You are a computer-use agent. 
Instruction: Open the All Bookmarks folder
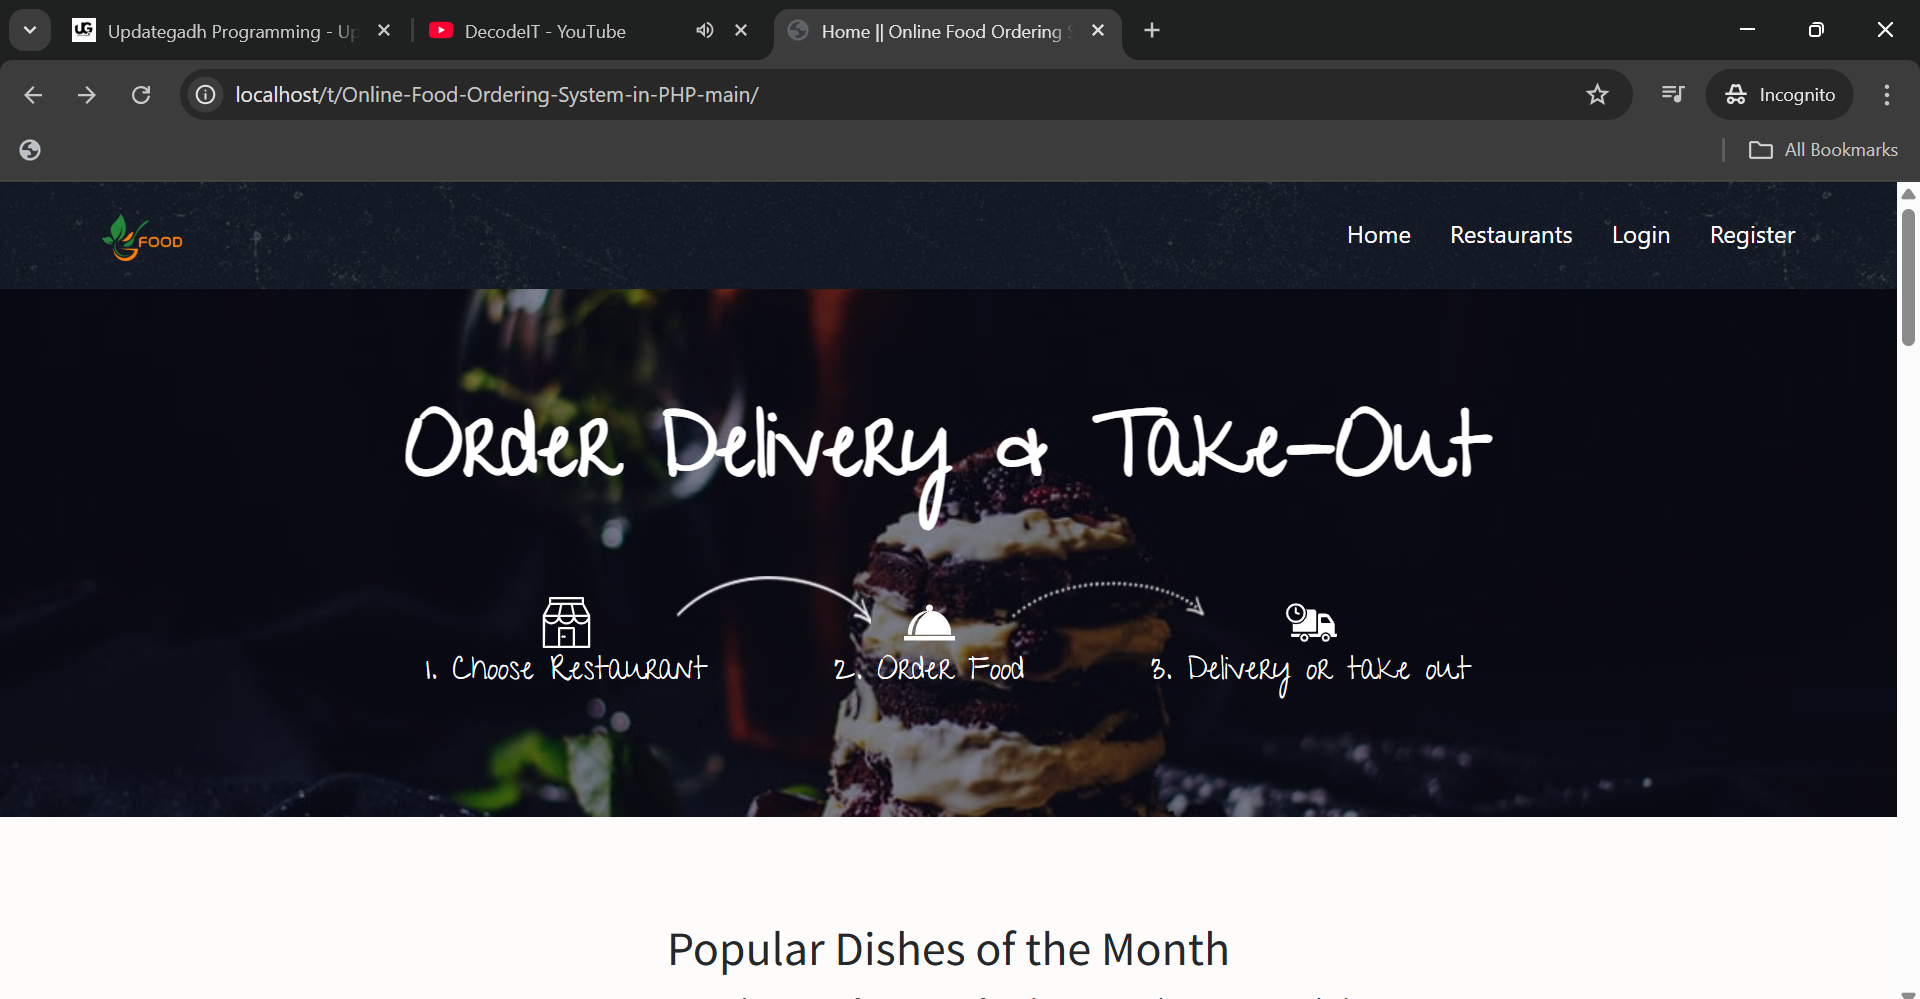point(1823,150)
